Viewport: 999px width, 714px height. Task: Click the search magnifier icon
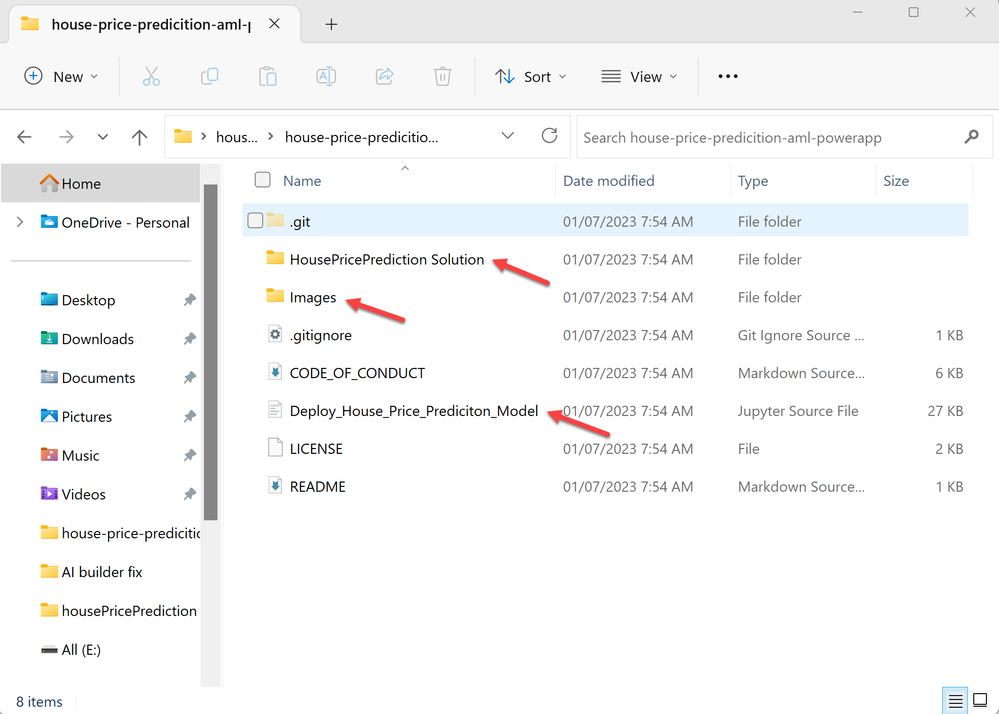(972, 136)
